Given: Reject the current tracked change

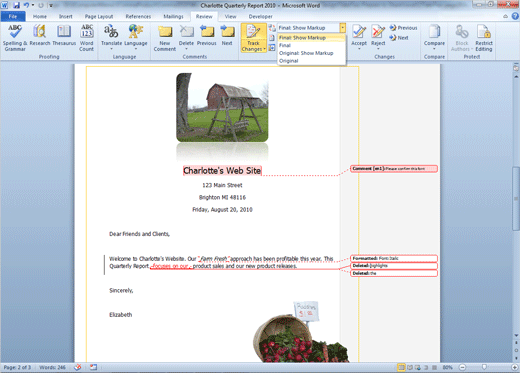Looking at the screenshot, I should (378, 37).
